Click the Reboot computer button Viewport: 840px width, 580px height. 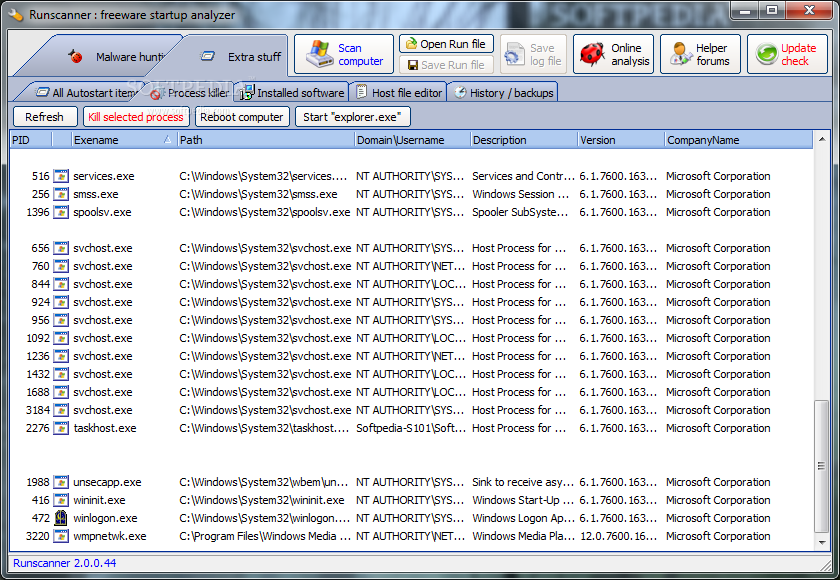pyautogui.click(x=242, y=117)
